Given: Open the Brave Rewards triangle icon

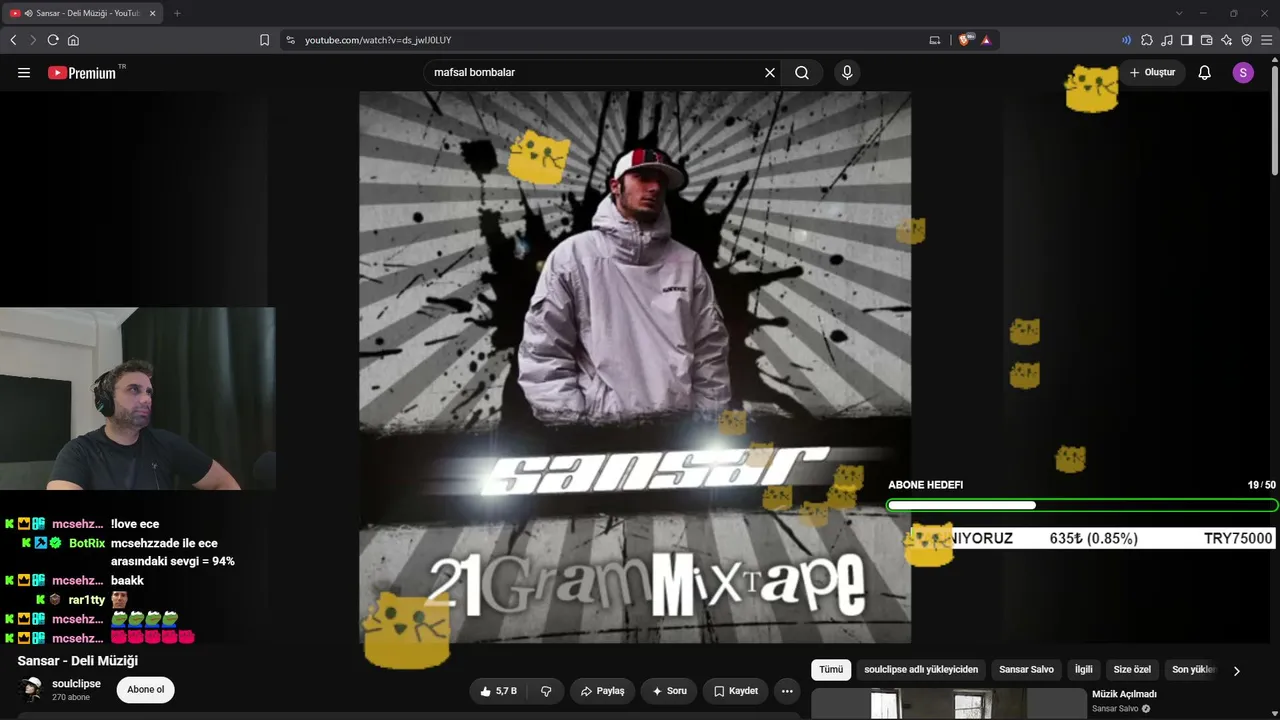Looking at the screenshot, I should pos(986,40).
